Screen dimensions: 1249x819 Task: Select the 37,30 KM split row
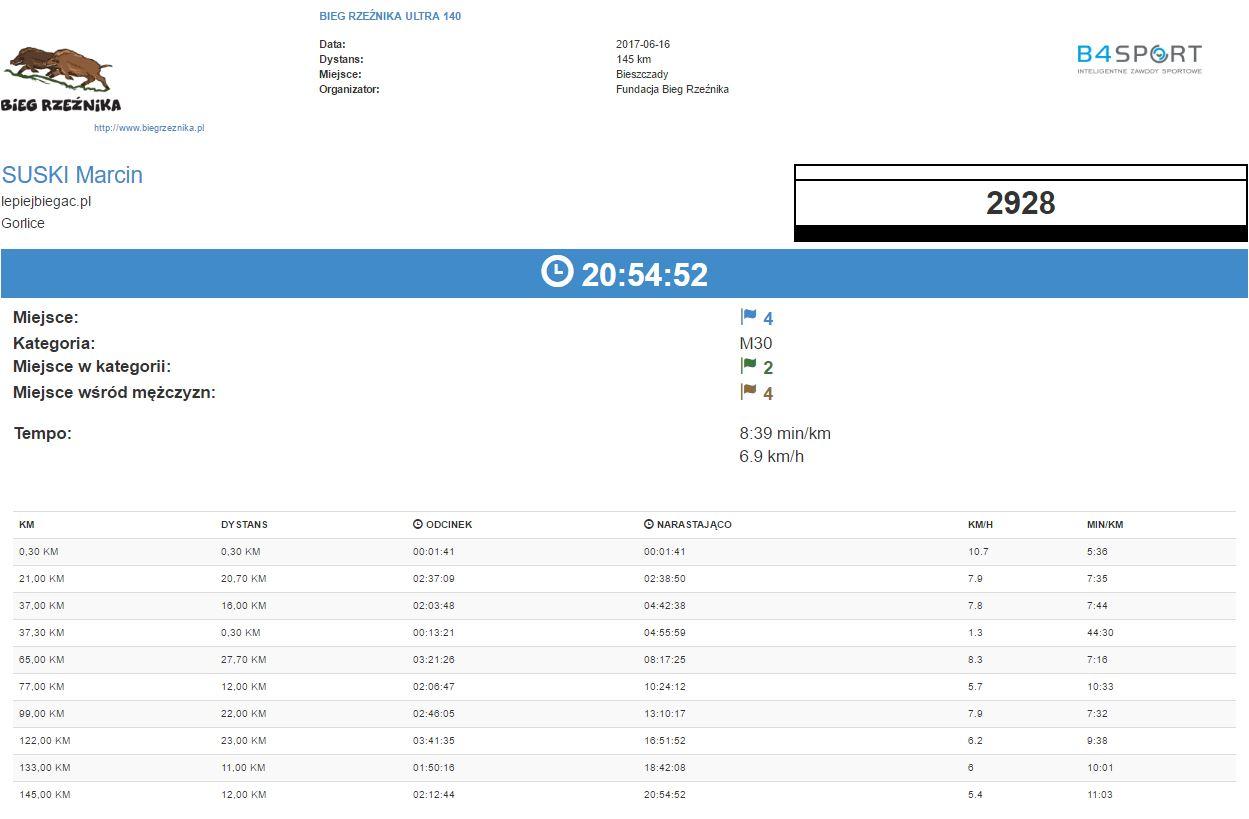(624, 633)
